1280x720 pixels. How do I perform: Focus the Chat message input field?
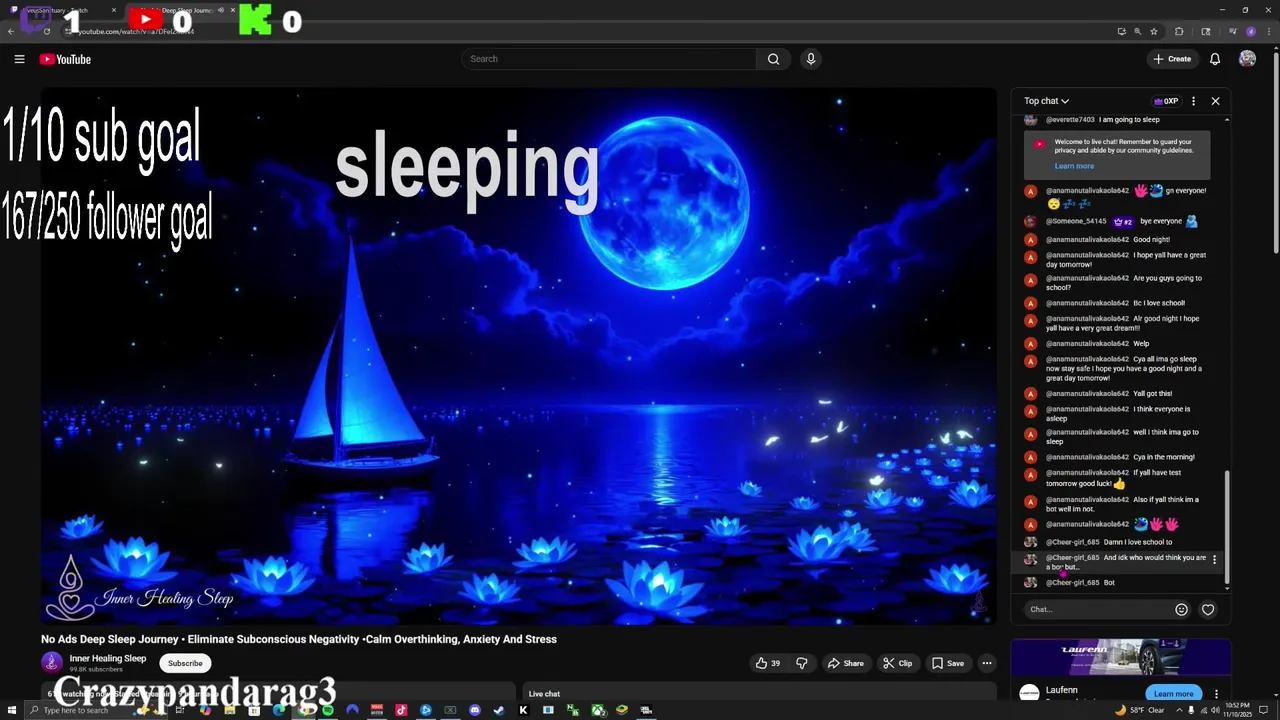click(x=1097, y=609)
